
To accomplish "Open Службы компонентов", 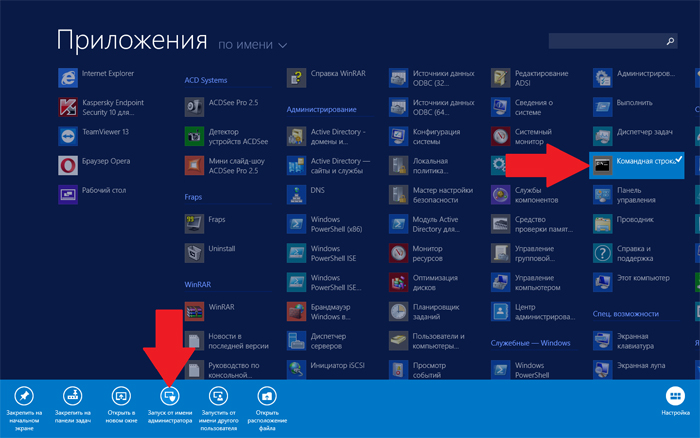I will click(x=500, y=195).
